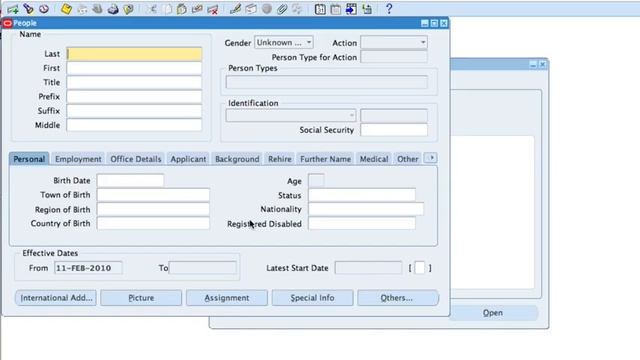This screenshot has width=640, height=360.
Task: Open the Further Name tab
Action: [x=325, y=159]
